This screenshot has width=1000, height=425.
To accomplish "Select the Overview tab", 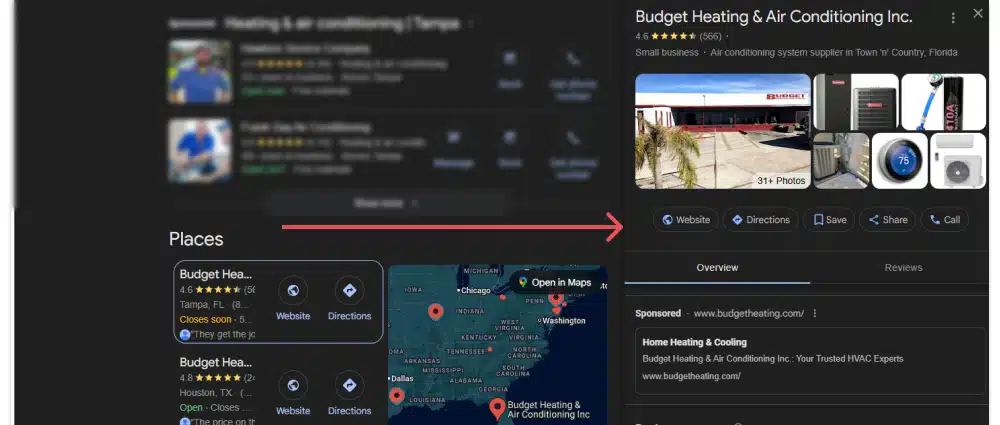I will [717, 268].
